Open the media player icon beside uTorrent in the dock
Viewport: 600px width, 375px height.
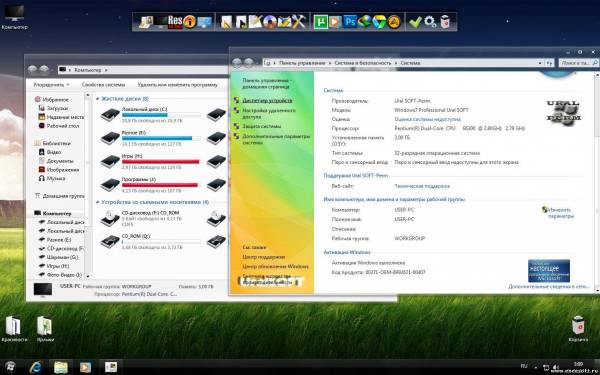tap(335, 22)
